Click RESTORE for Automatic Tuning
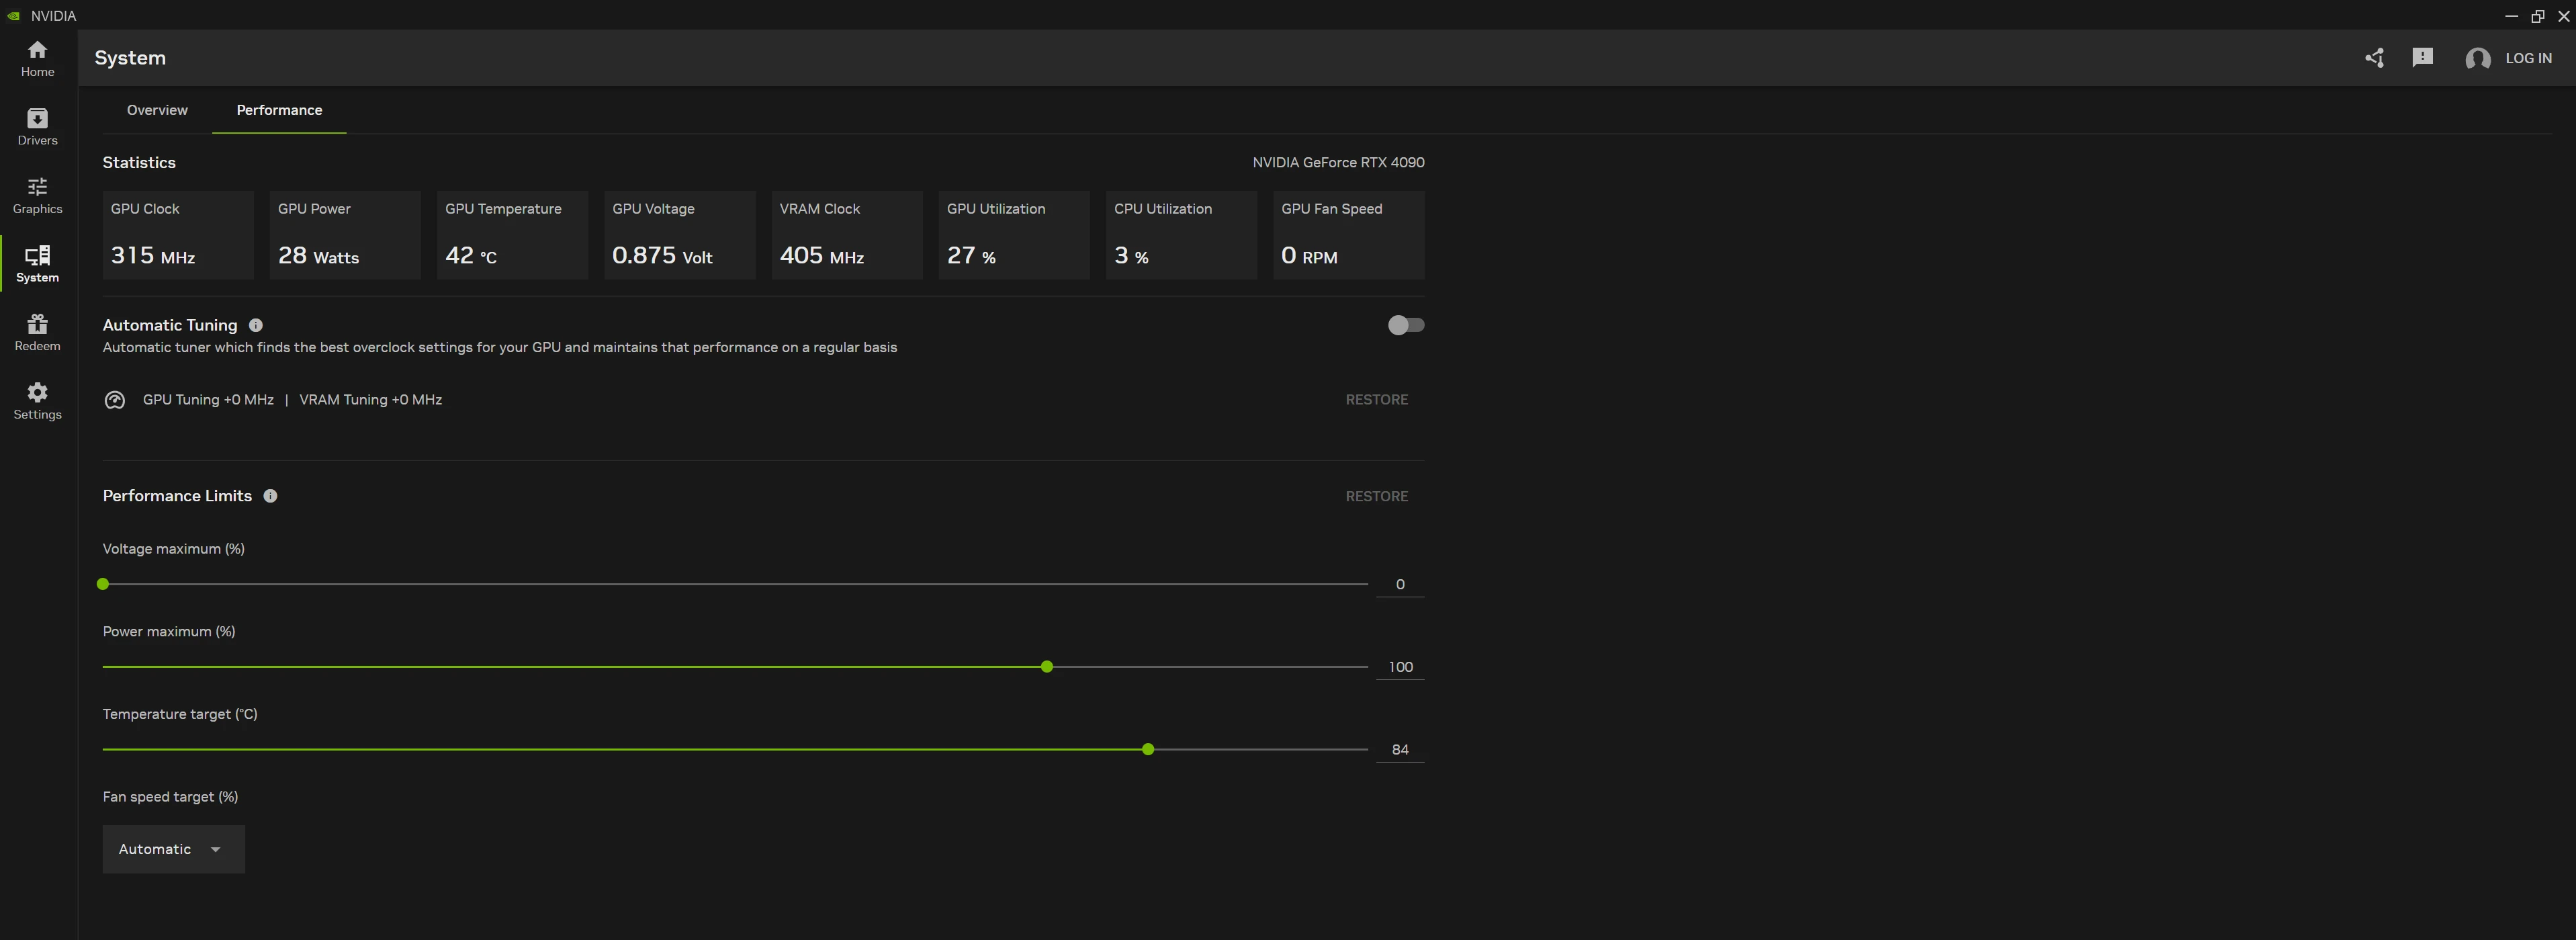This screenshot has height=940, width=2576. coord(1376,400)
